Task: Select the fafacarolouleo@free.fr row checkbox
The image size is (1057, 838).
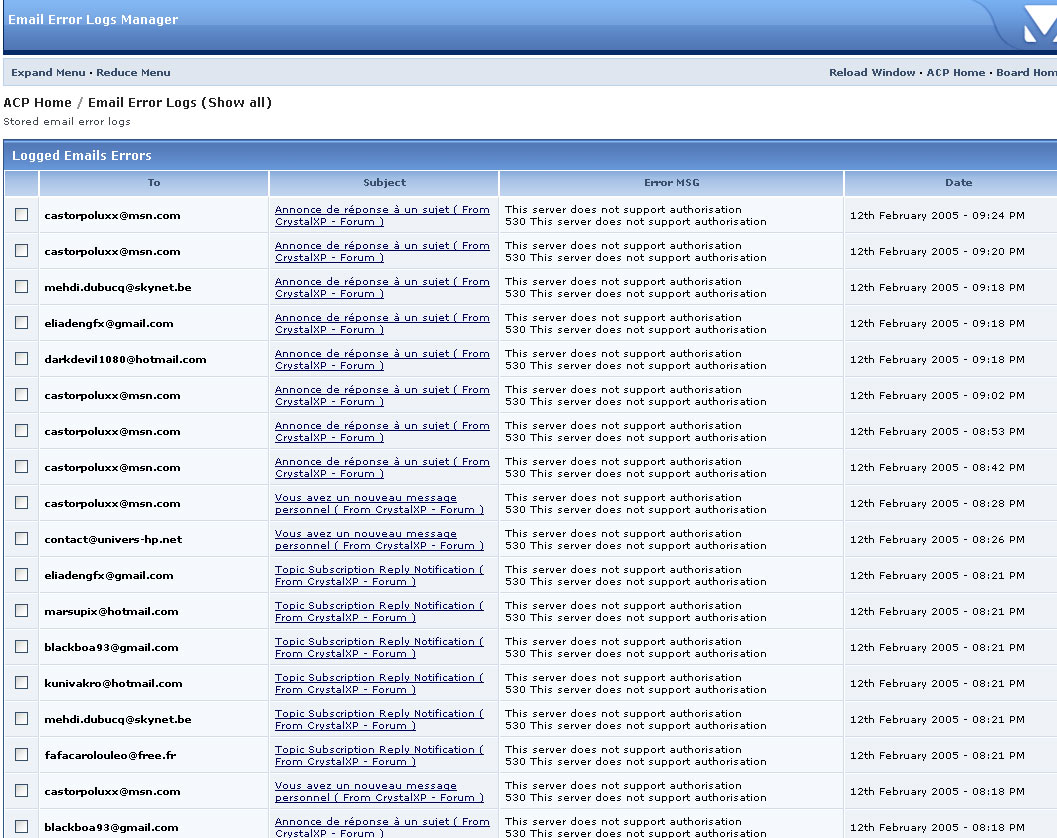Action: 22,754
